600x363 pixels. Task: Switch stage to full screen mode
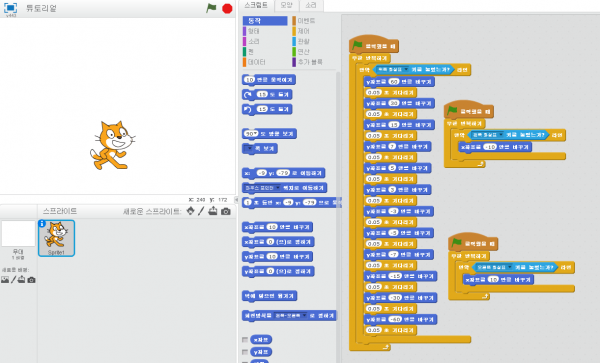click(x=10, y=8)
